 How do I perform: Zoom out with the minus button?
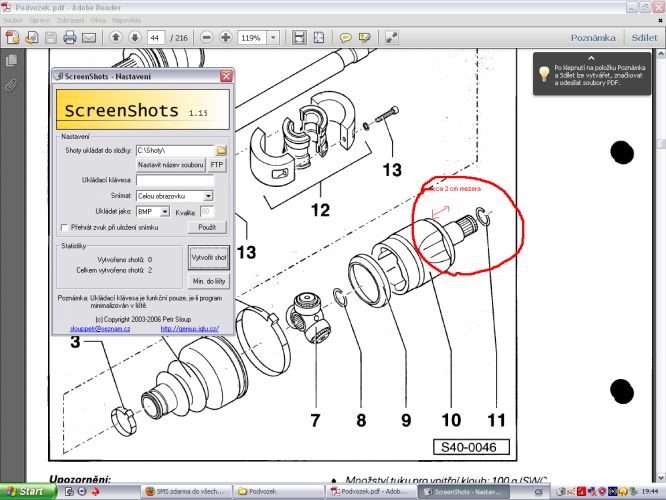coord(207,38)
